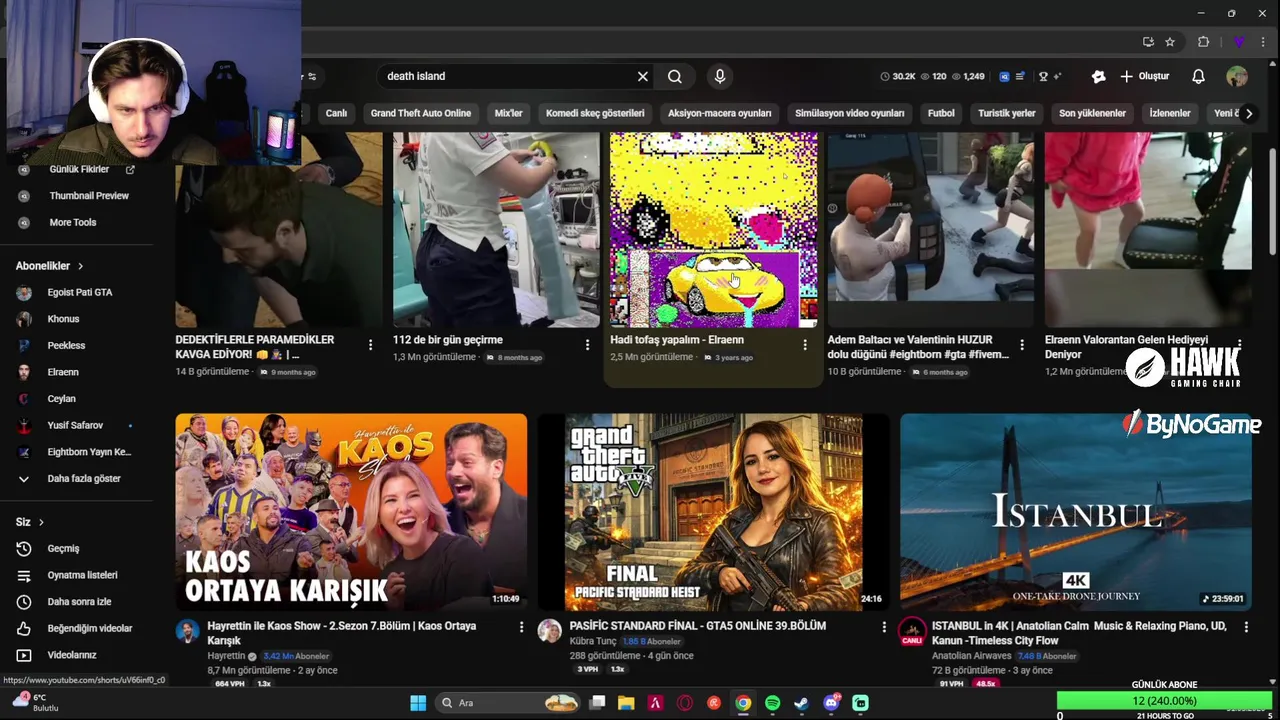Image resolution: width=1280 pixels, height=720 pixels.
Task: Select the Mix'ler filter chip
Action: (508, 113)
